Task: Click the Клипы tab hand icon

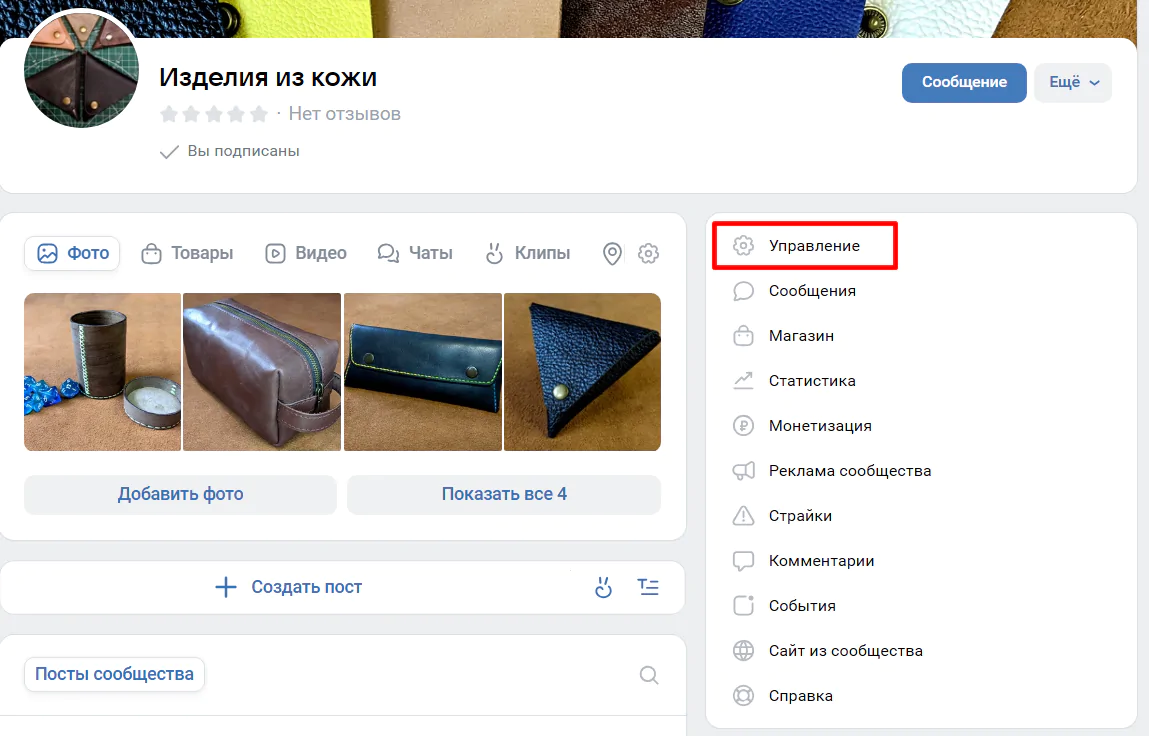Action: tap(495, 254)
